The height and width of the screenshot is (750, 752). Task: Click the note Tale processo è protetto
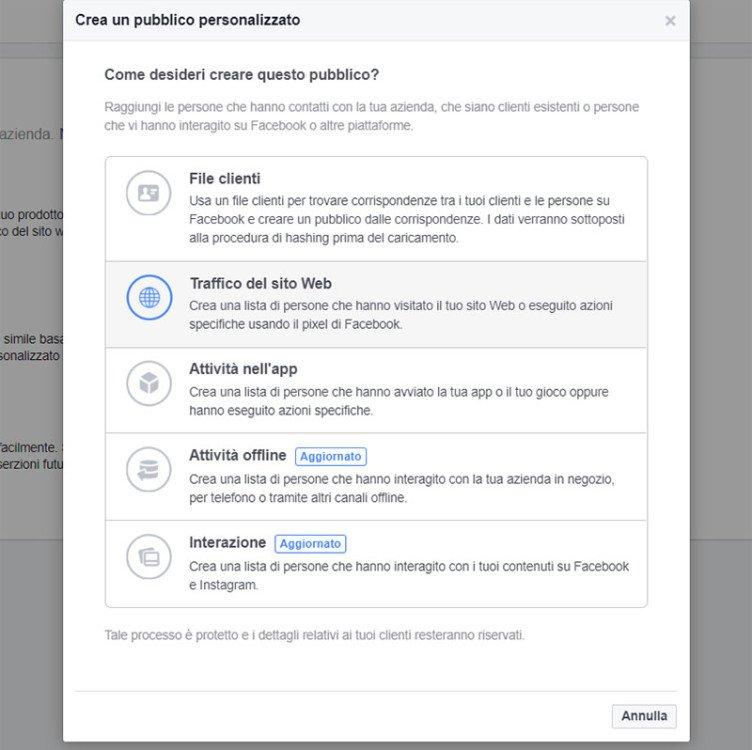(x=315, y=635)
